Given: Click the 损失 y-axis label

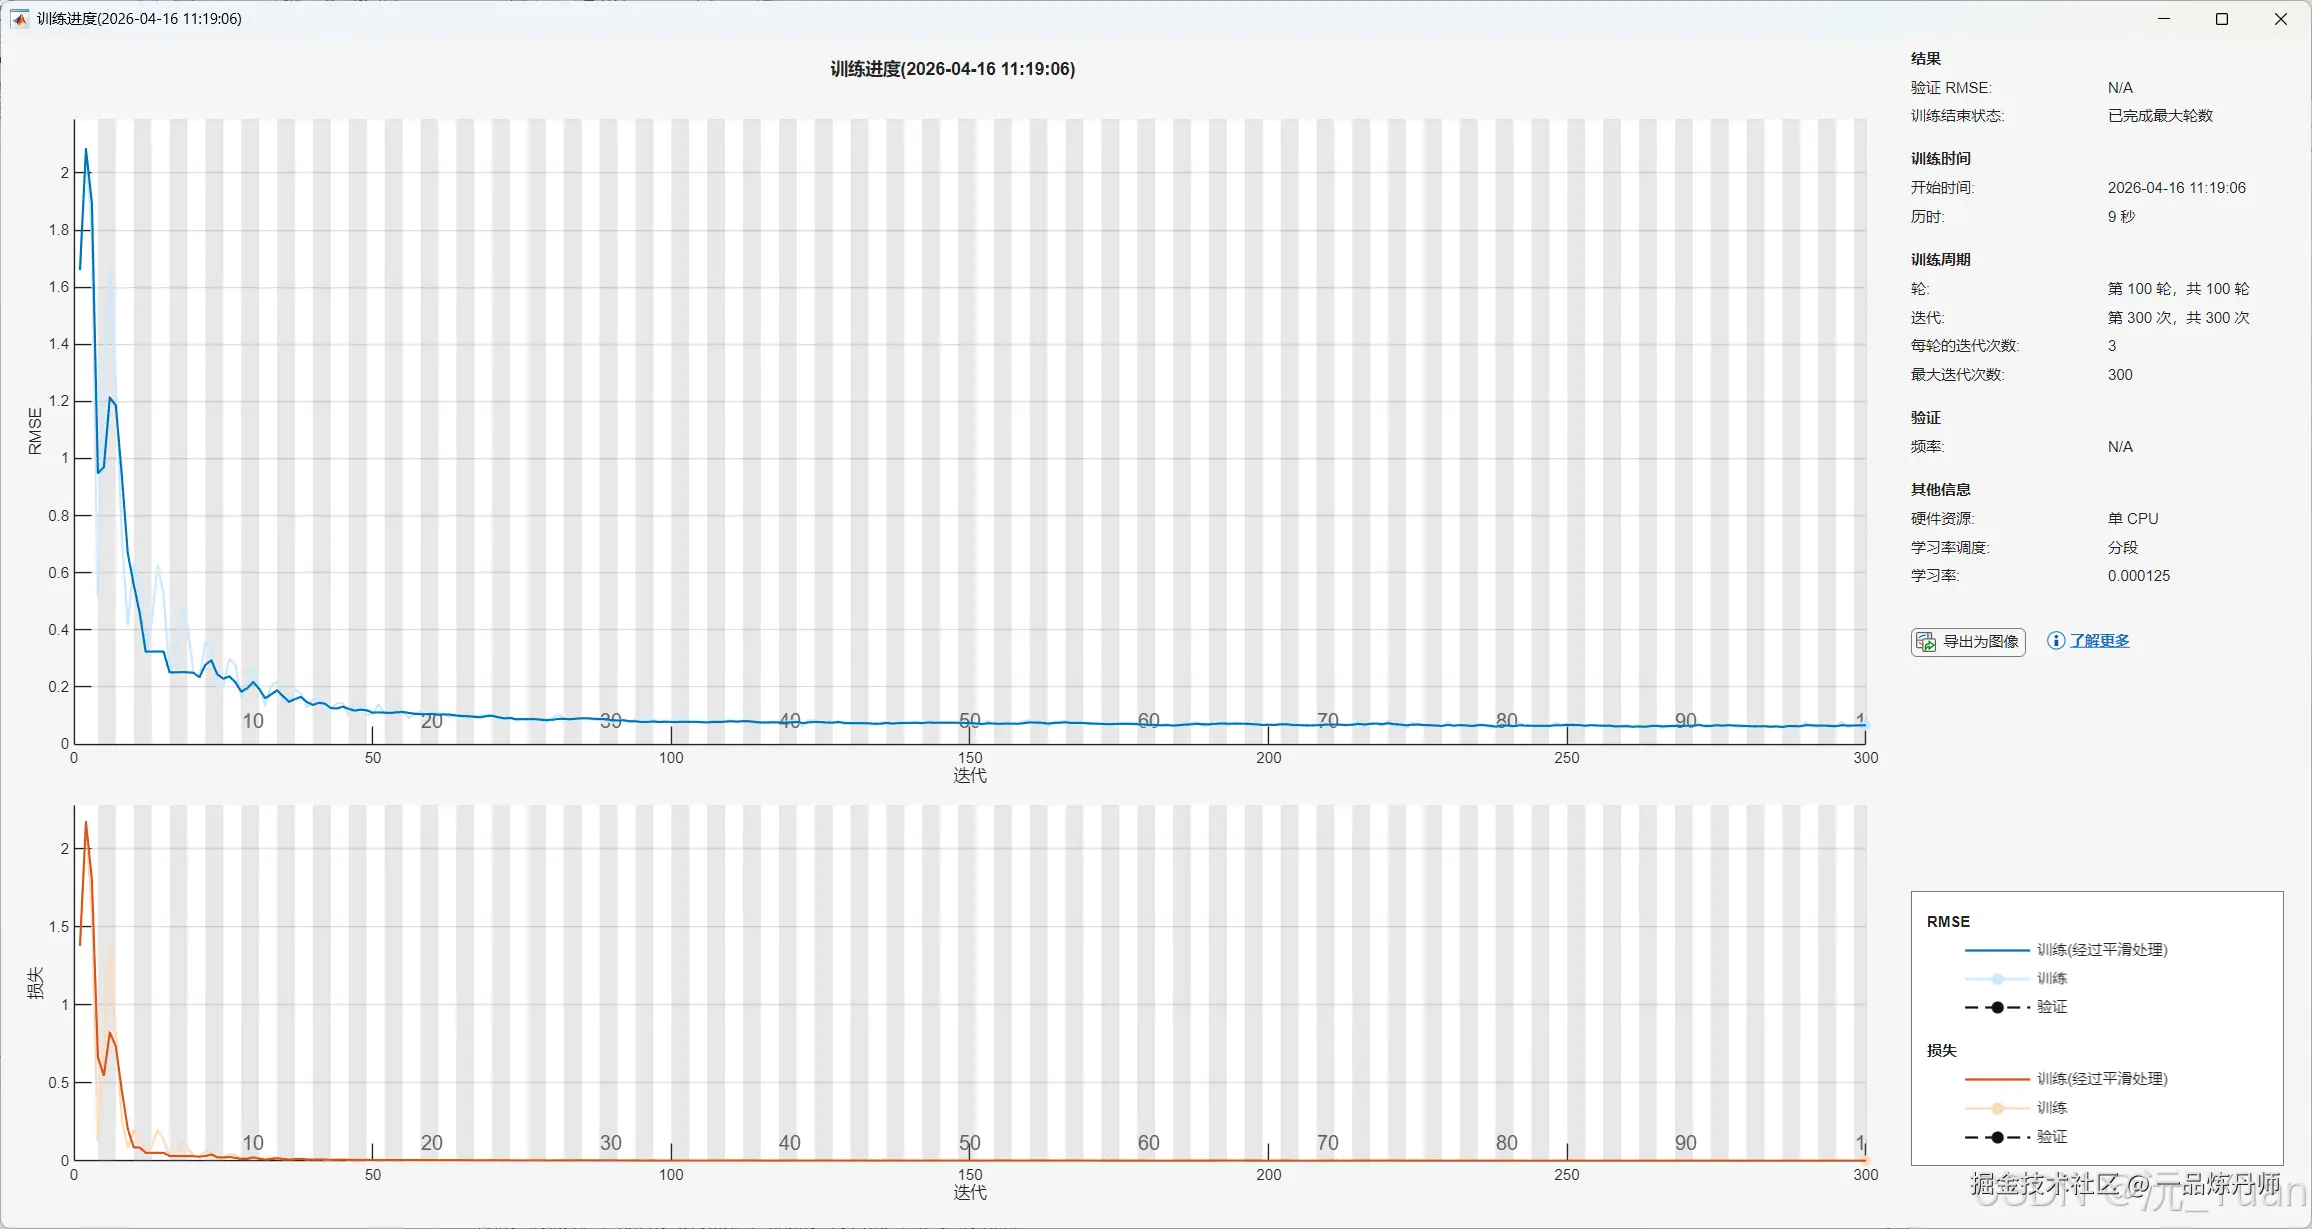Looking at the screenshot, I should click(x=35, y=983).
